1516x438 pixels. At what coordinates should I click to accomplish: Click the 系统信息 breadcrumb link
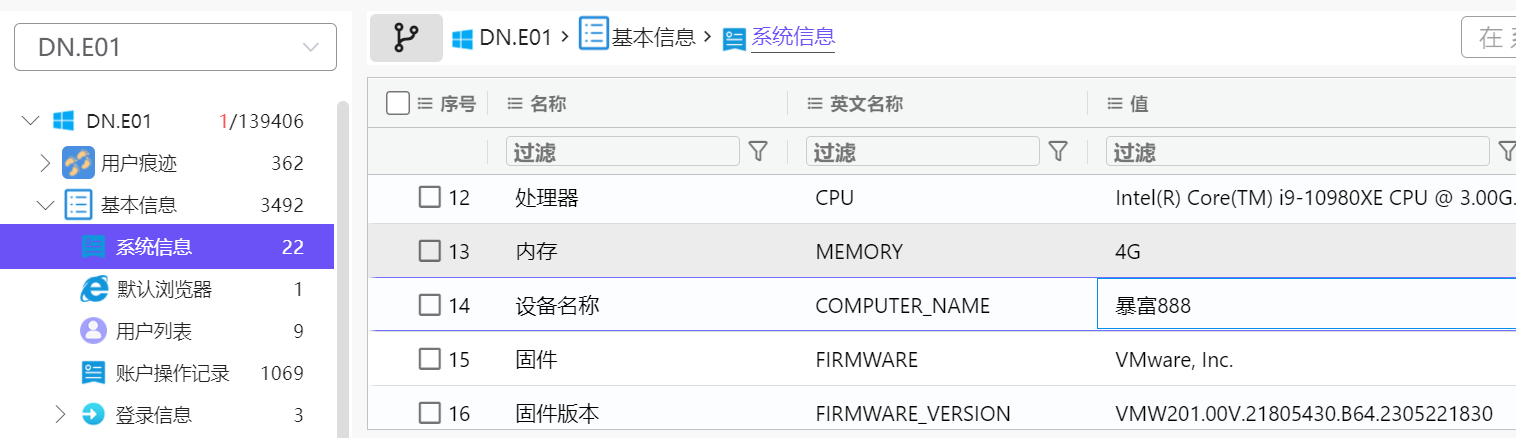click(792, 38)
